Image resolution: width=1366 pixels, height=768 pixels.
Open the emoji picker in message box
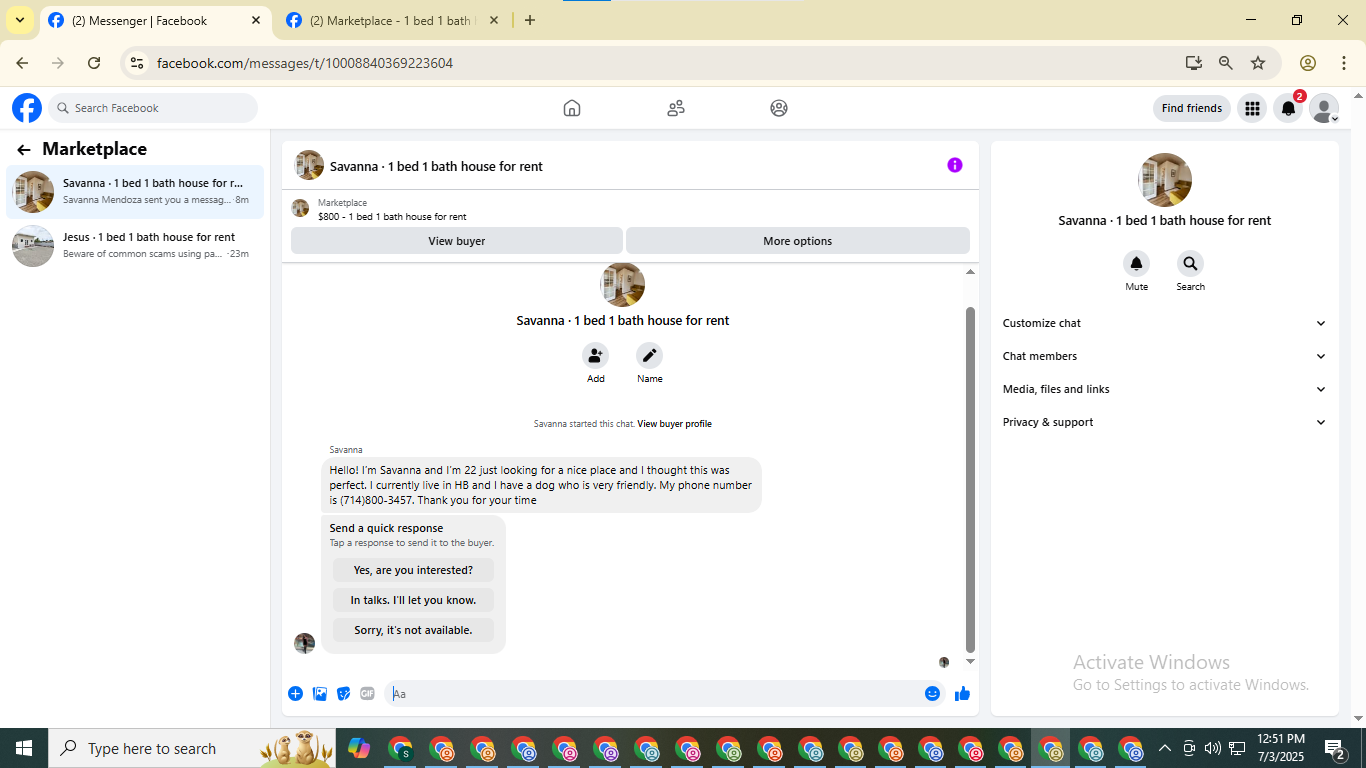pyautogui.click(x=932, y=694)
